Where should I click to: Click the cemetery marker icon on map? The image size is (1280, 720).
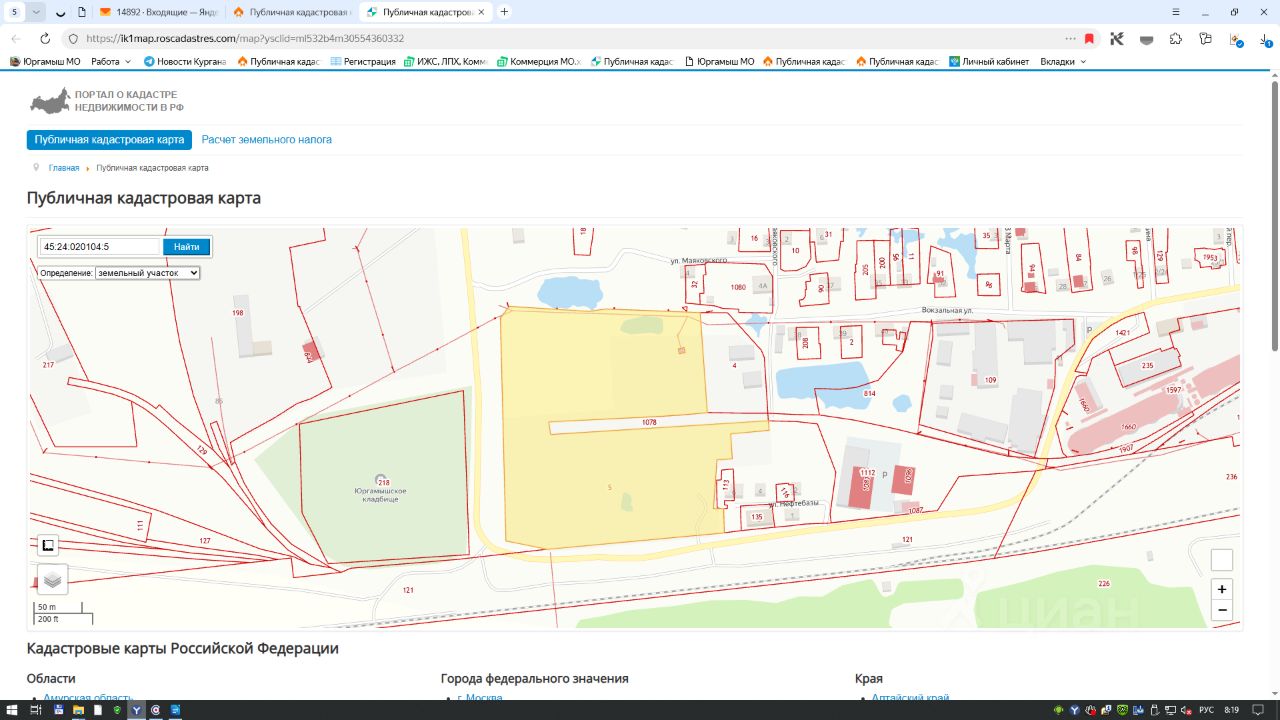[380, 479]
